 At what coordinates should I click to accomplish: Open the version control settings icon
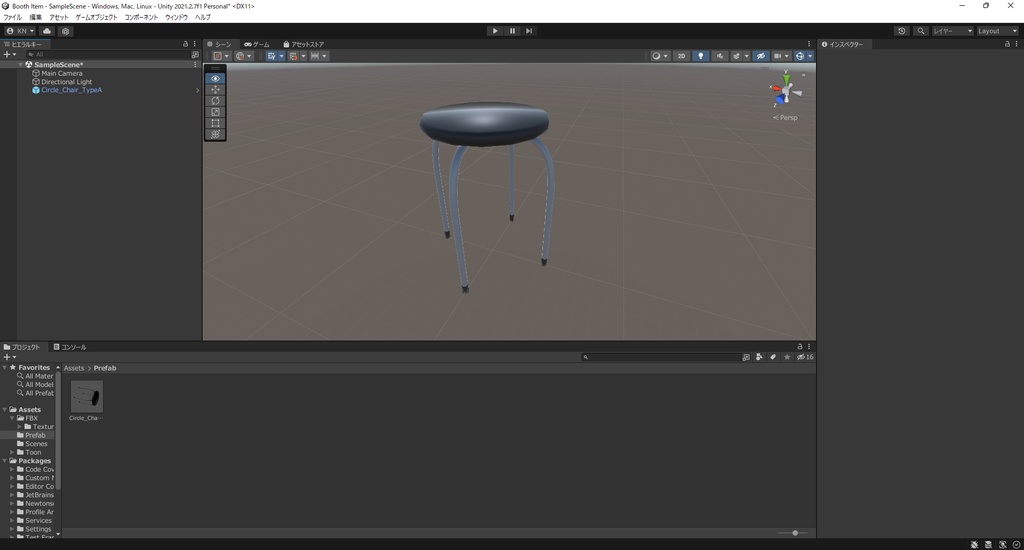pyautogui.click(x=65, y=31)
